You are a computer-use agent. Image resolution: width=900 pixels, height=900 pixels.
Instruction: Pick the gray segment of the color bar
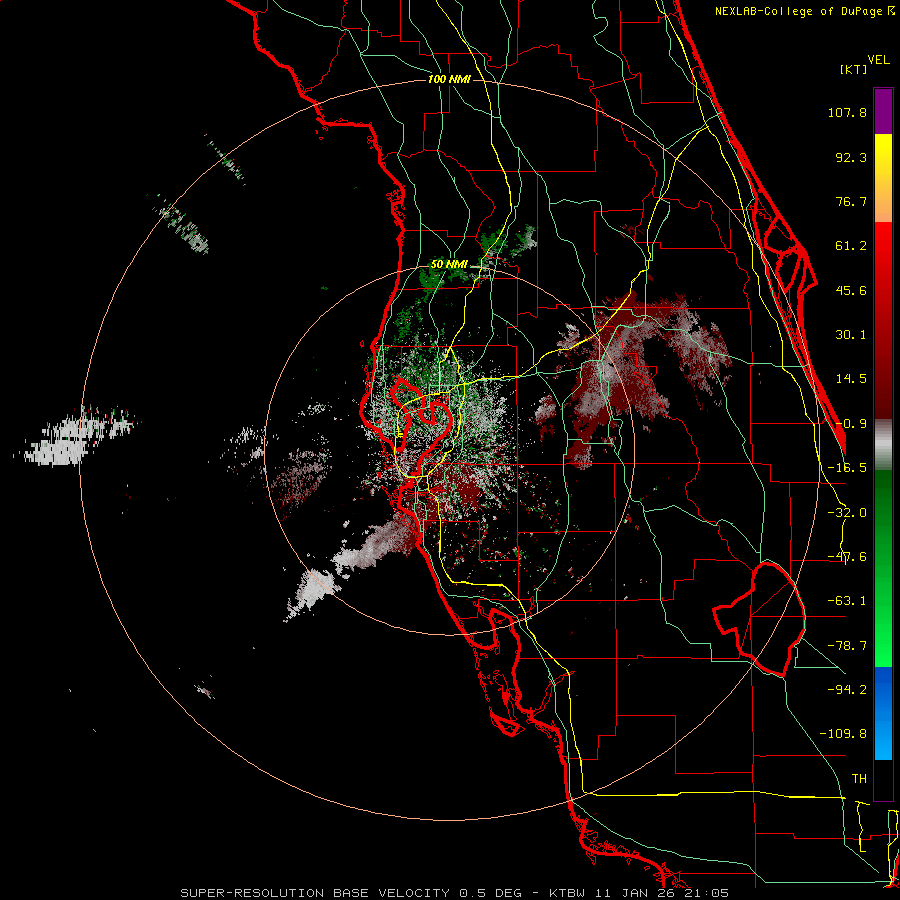[x=883, y=445]
